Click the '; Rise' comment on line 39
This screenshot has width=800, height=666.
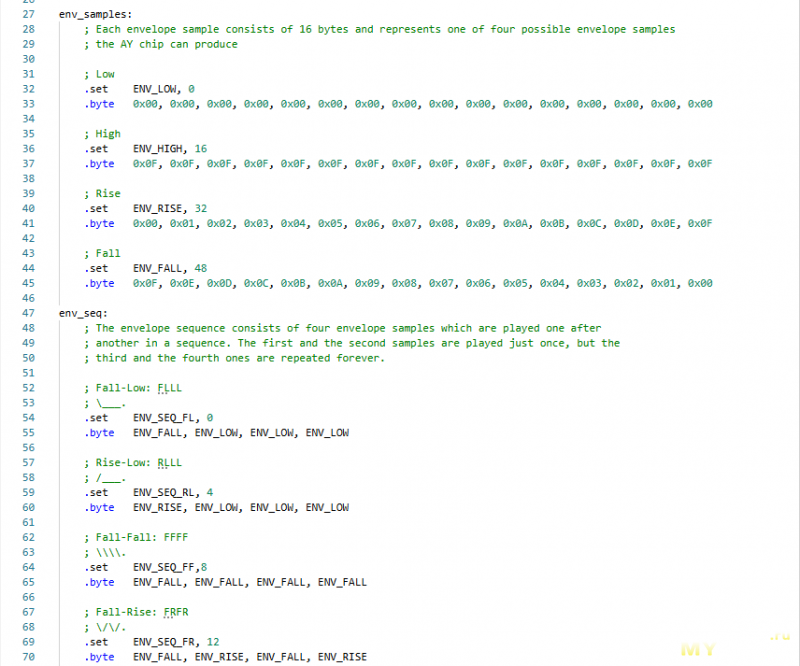coord(103,193)
